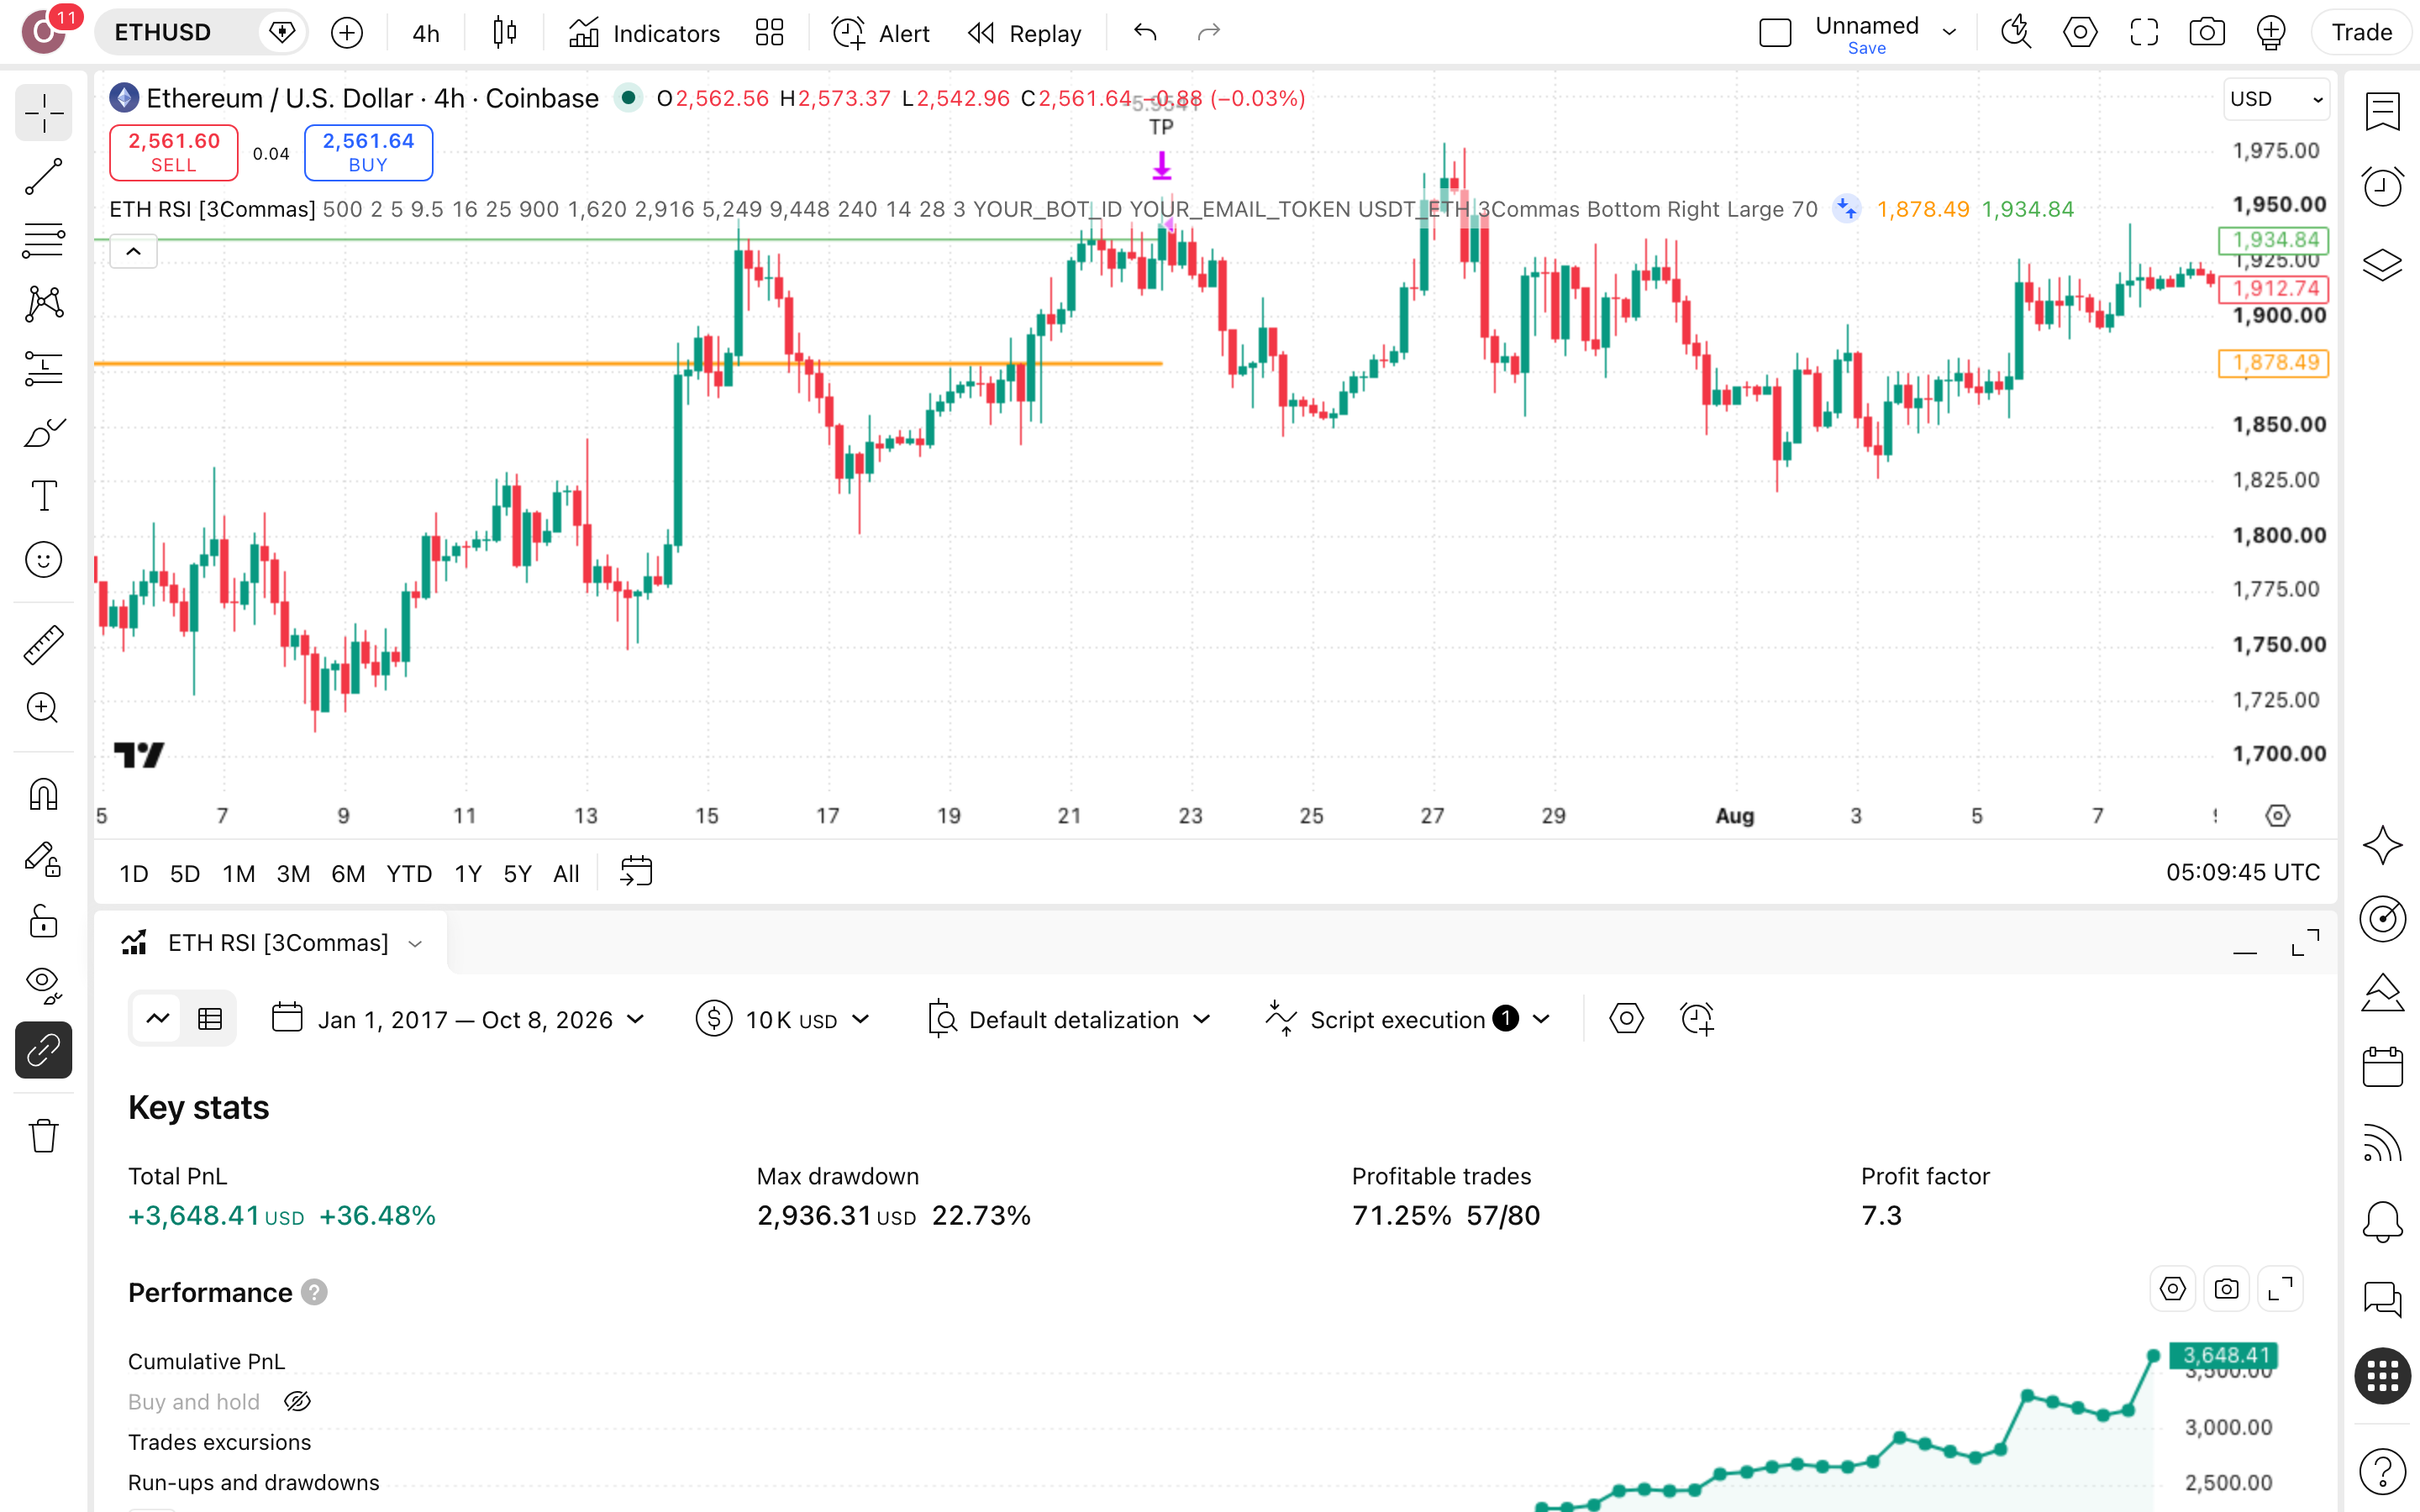Select the brush drawing tool
Screen dimensions: 2420x1512
tap(43, 432)
